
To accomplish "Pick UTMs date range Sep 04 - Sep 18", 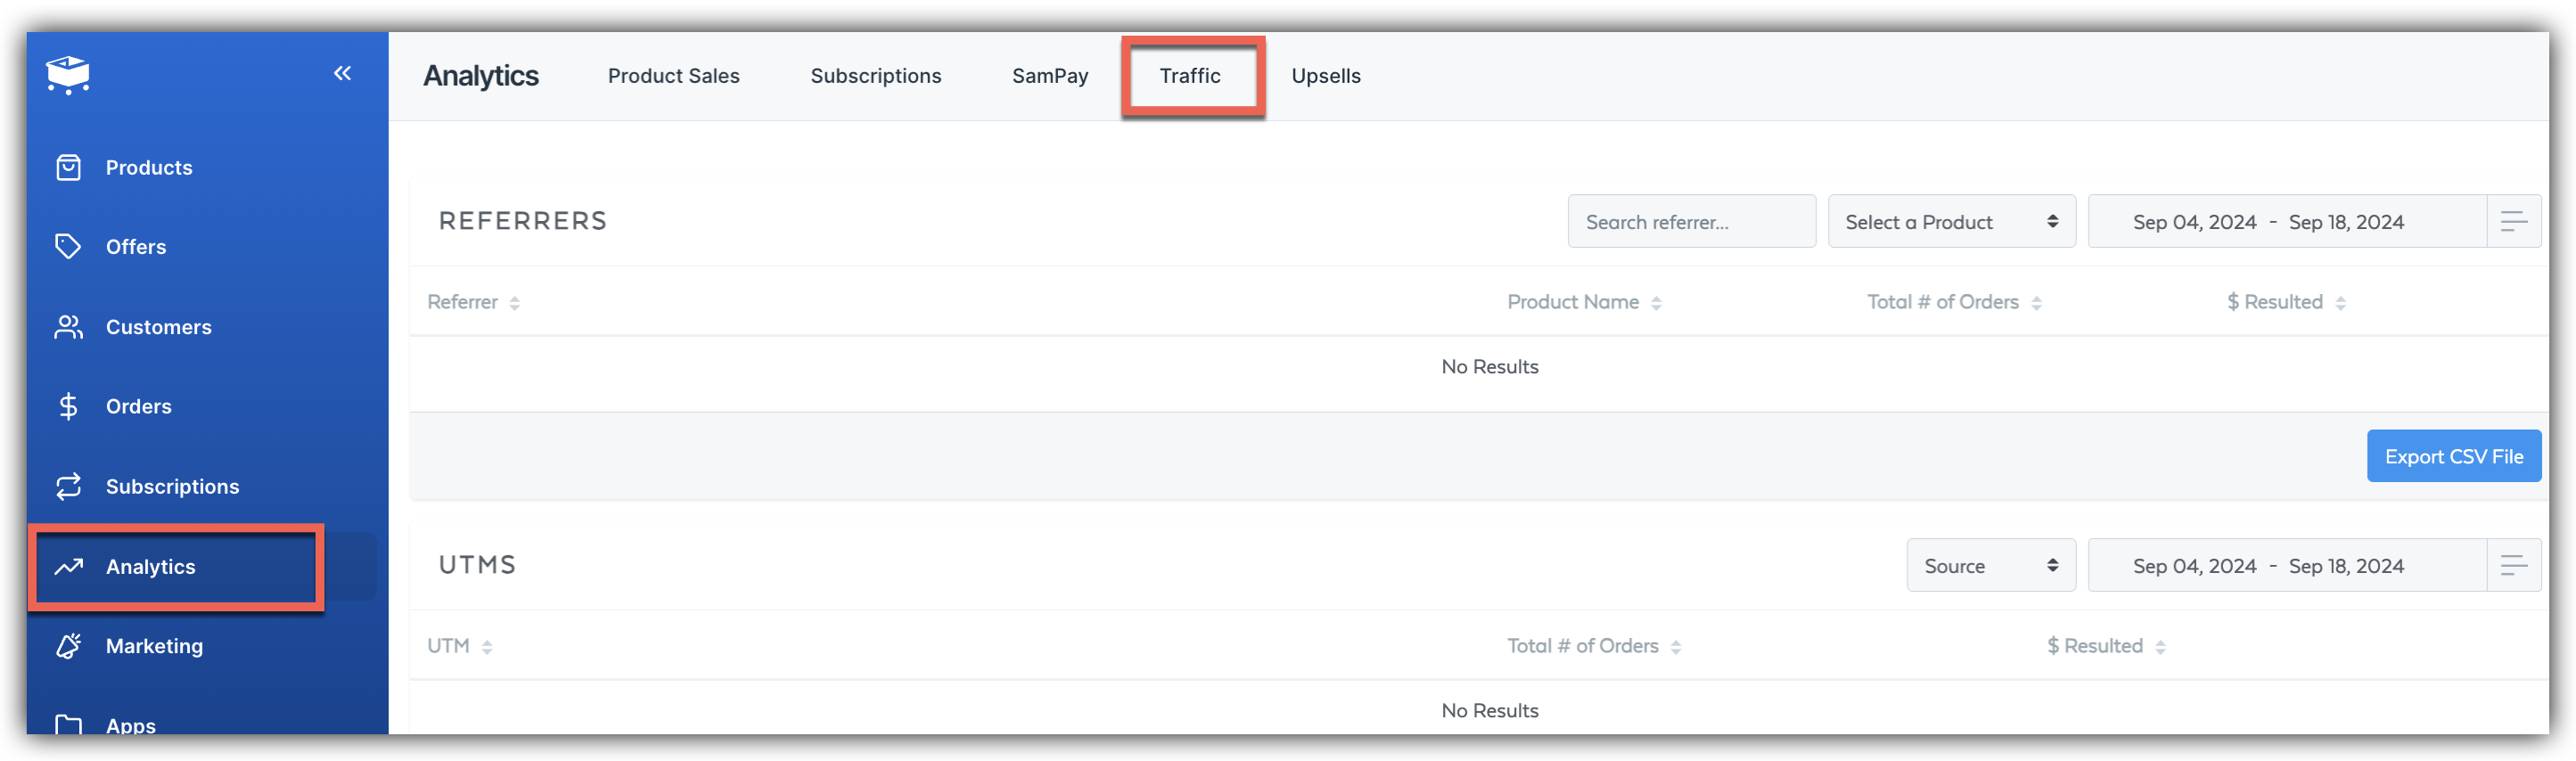I will point(2287,565).
